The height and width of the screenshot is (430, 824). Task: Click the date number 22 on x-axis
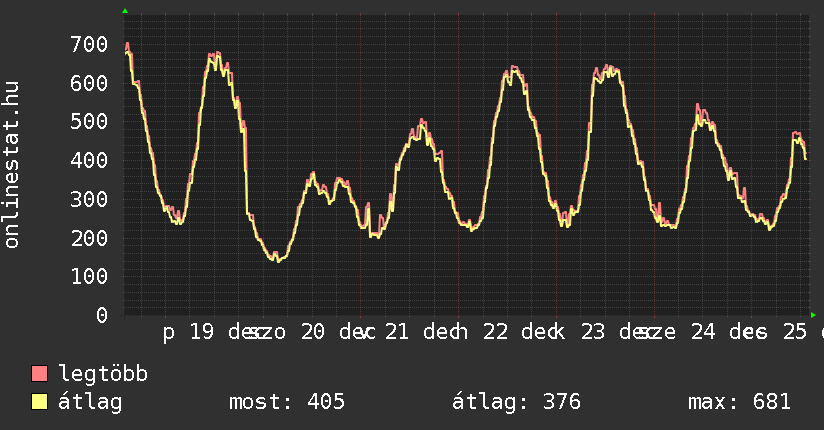(x=495, y=333)
